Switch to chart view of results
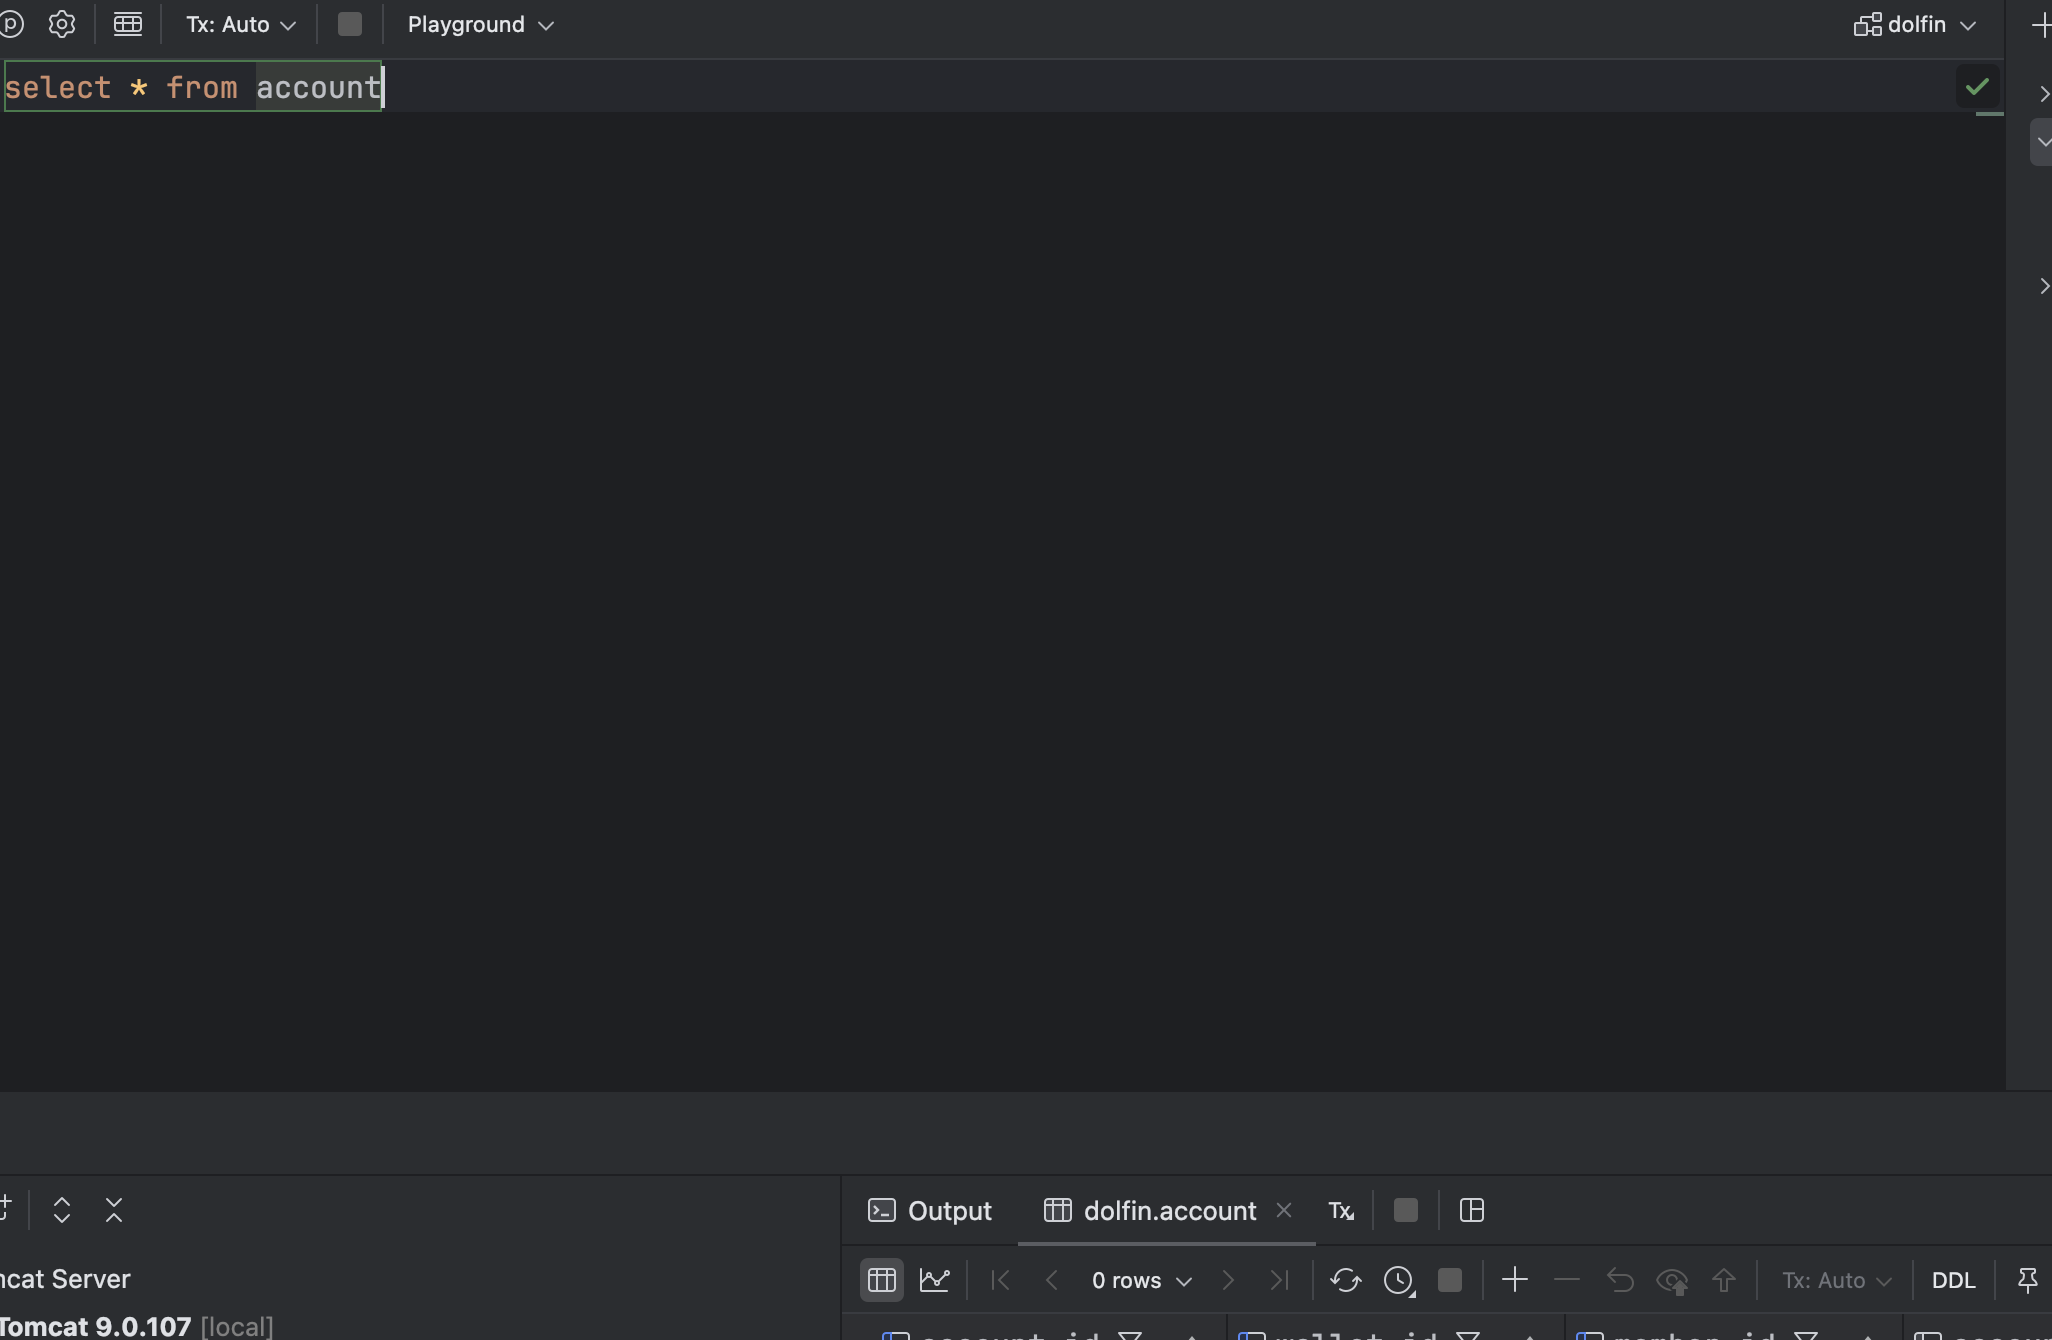This screenshot has height=1340, width=2052. (934, 1280)
